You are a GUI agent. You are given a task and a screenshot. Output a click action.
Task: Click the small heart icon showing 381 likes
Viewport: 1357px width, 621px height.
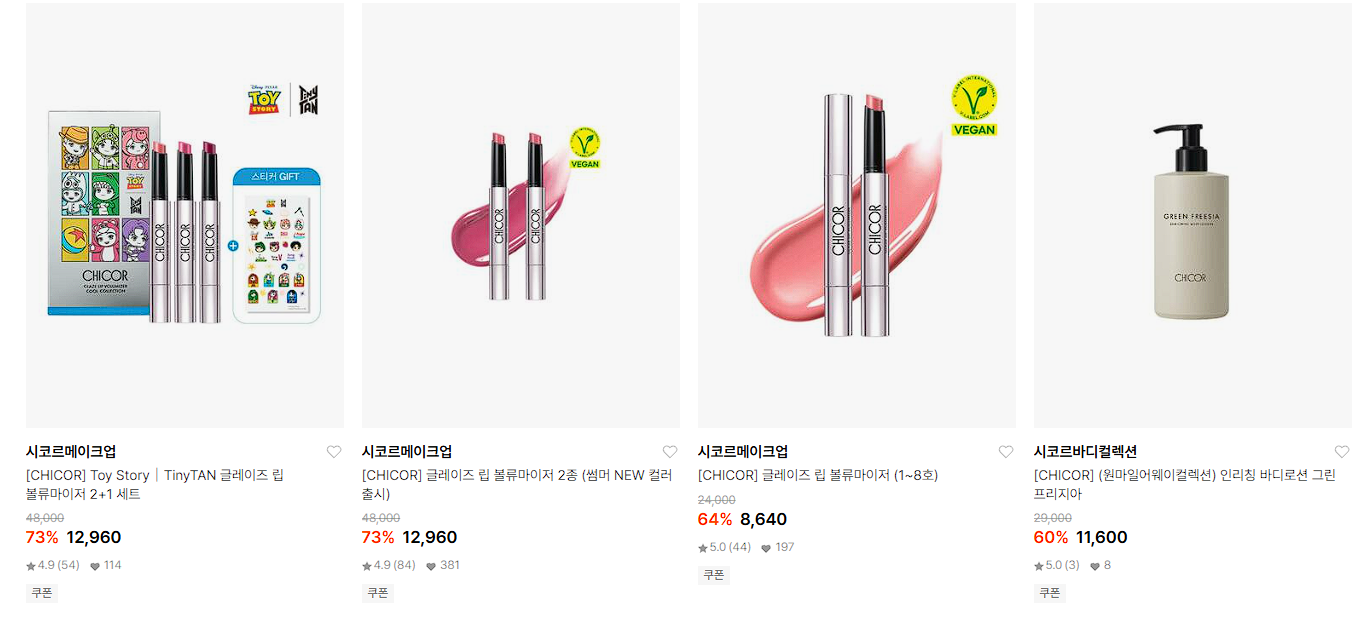[x=431, y=566]
